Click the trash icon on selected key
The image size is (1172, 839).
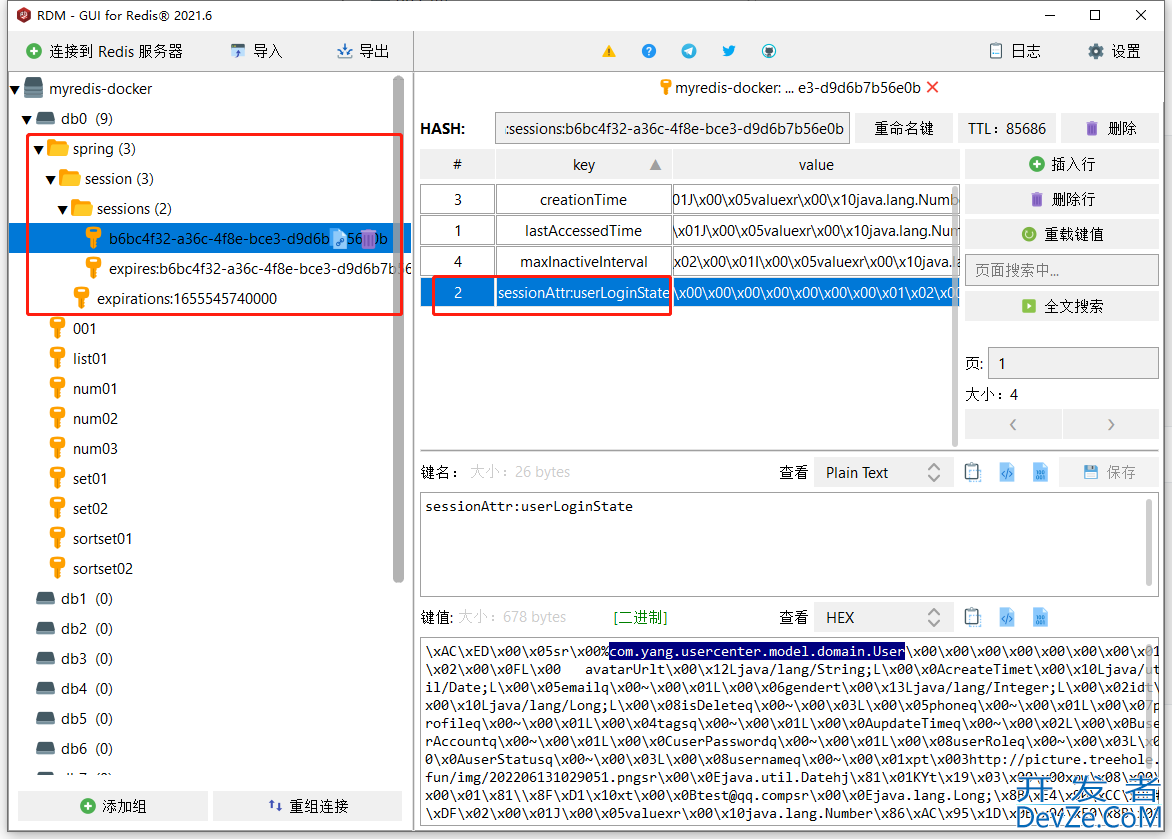(x=368, y=239)
